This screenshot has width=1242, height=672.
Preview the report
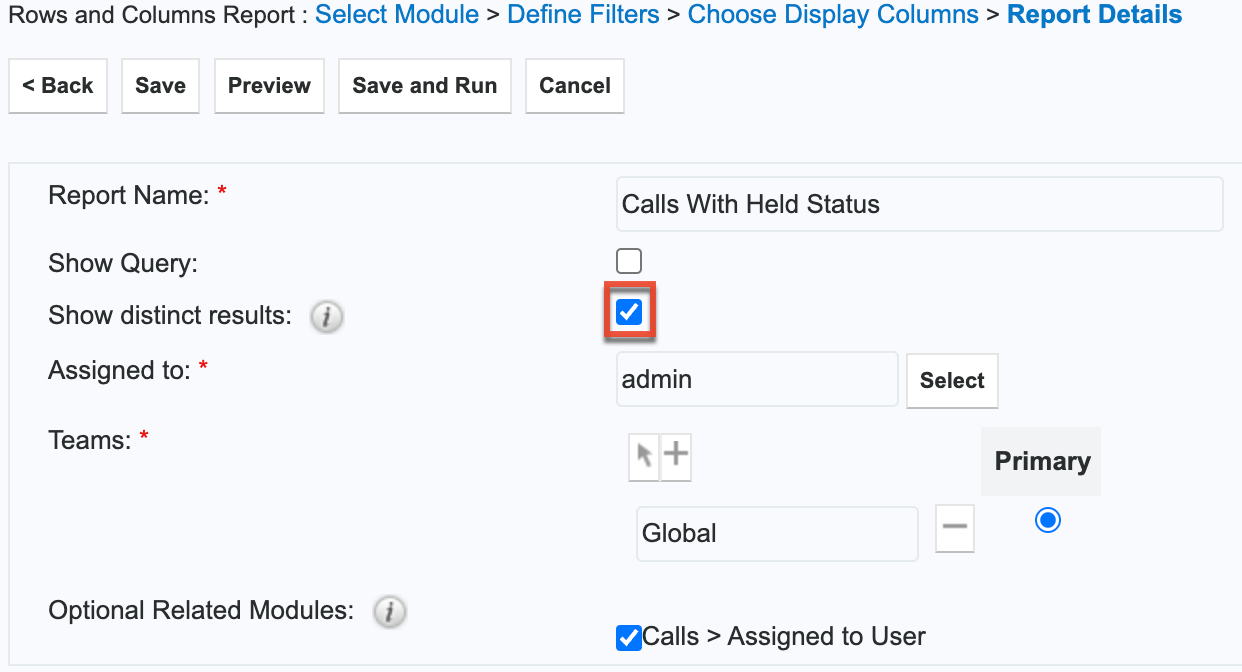pyautogui.click(x=269, y=86)
